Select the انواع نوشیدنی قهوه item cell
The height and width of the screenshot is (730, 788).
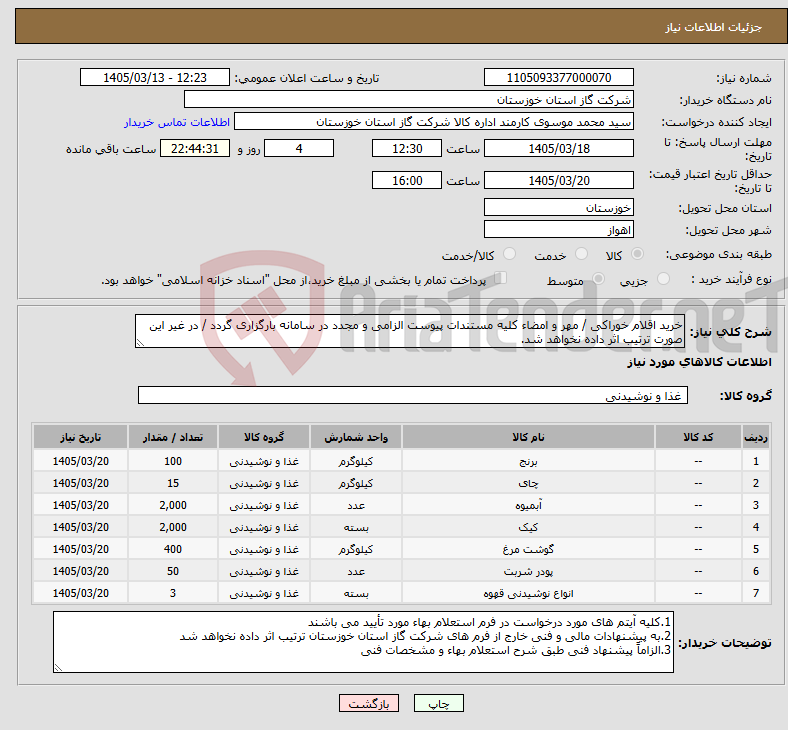[528, 593]
